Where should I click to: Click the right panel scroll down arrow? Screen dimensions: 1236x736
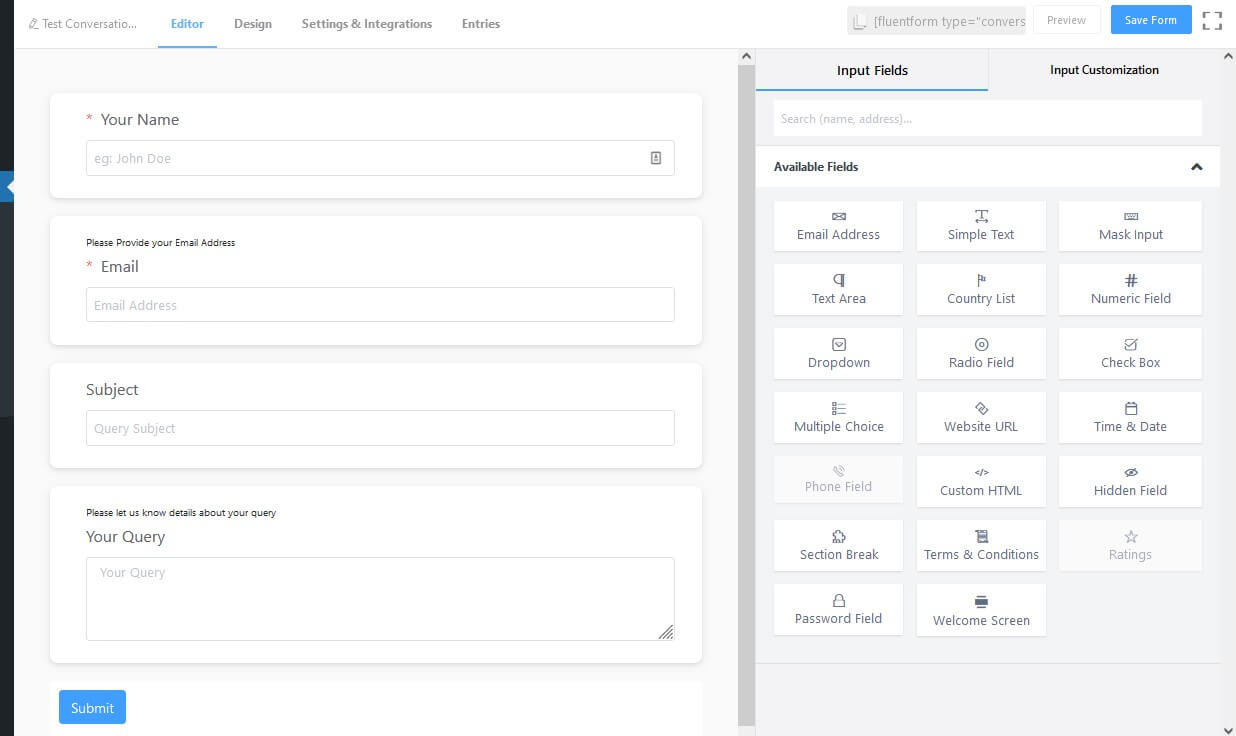pyautogui.click(x=1228, y=729)
